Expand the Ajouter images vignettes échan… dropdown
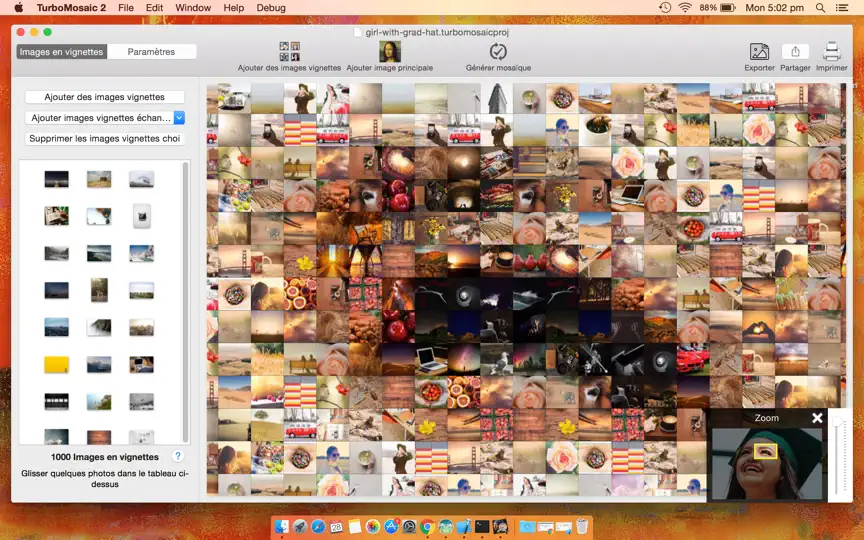The height and width of the screenshot is (540, 864). pyautogui.click(x=179, y=117)
